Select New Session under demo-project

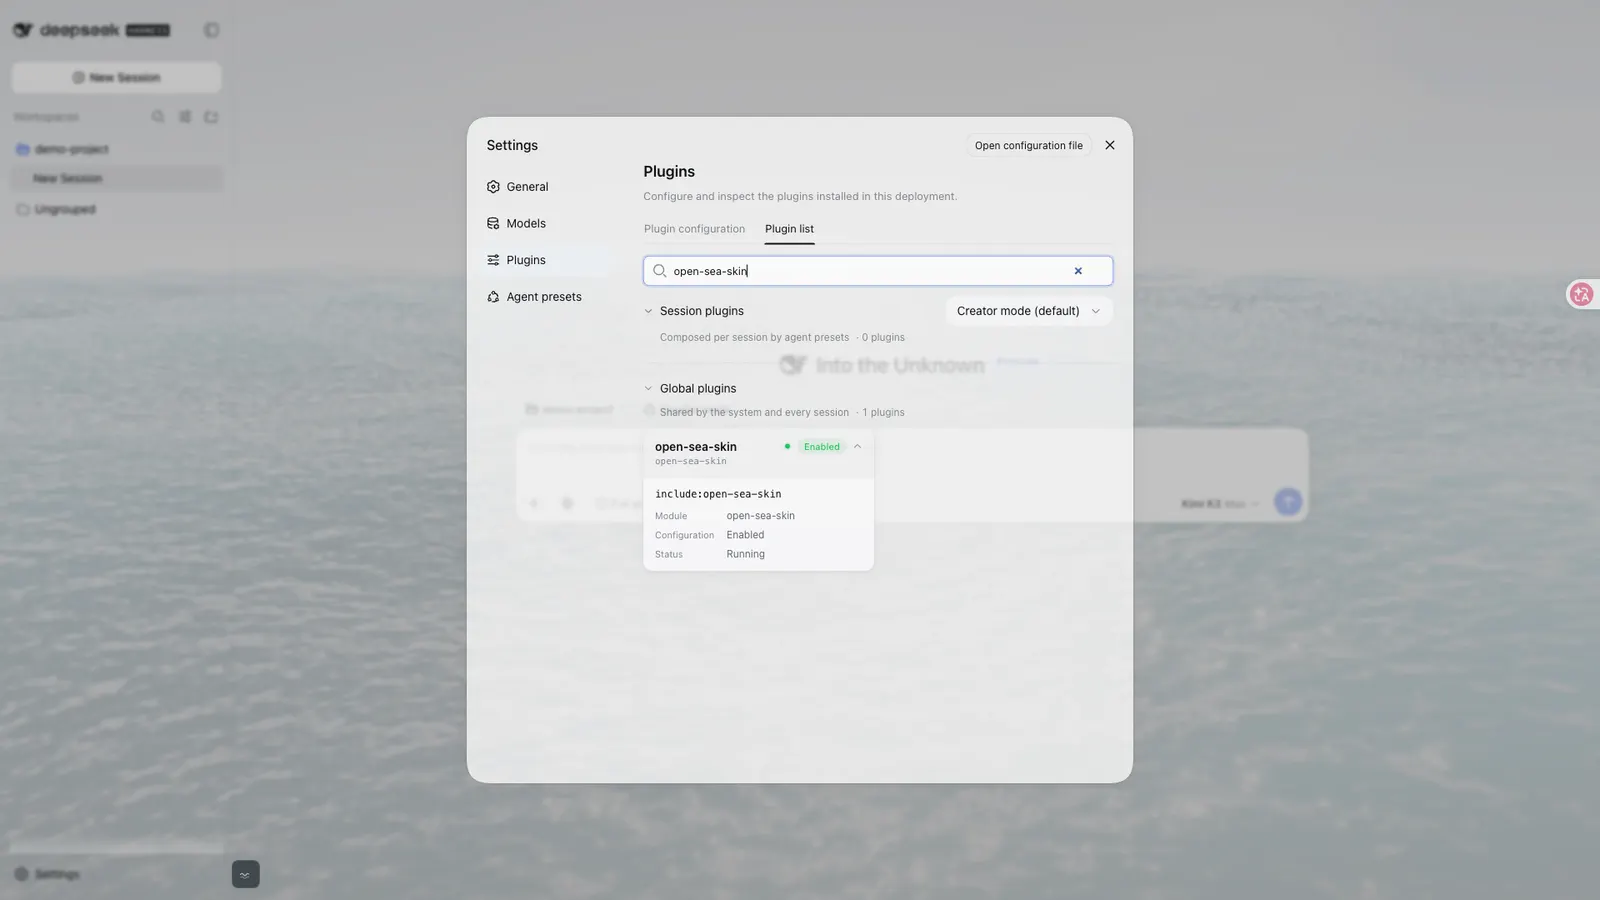117,178
